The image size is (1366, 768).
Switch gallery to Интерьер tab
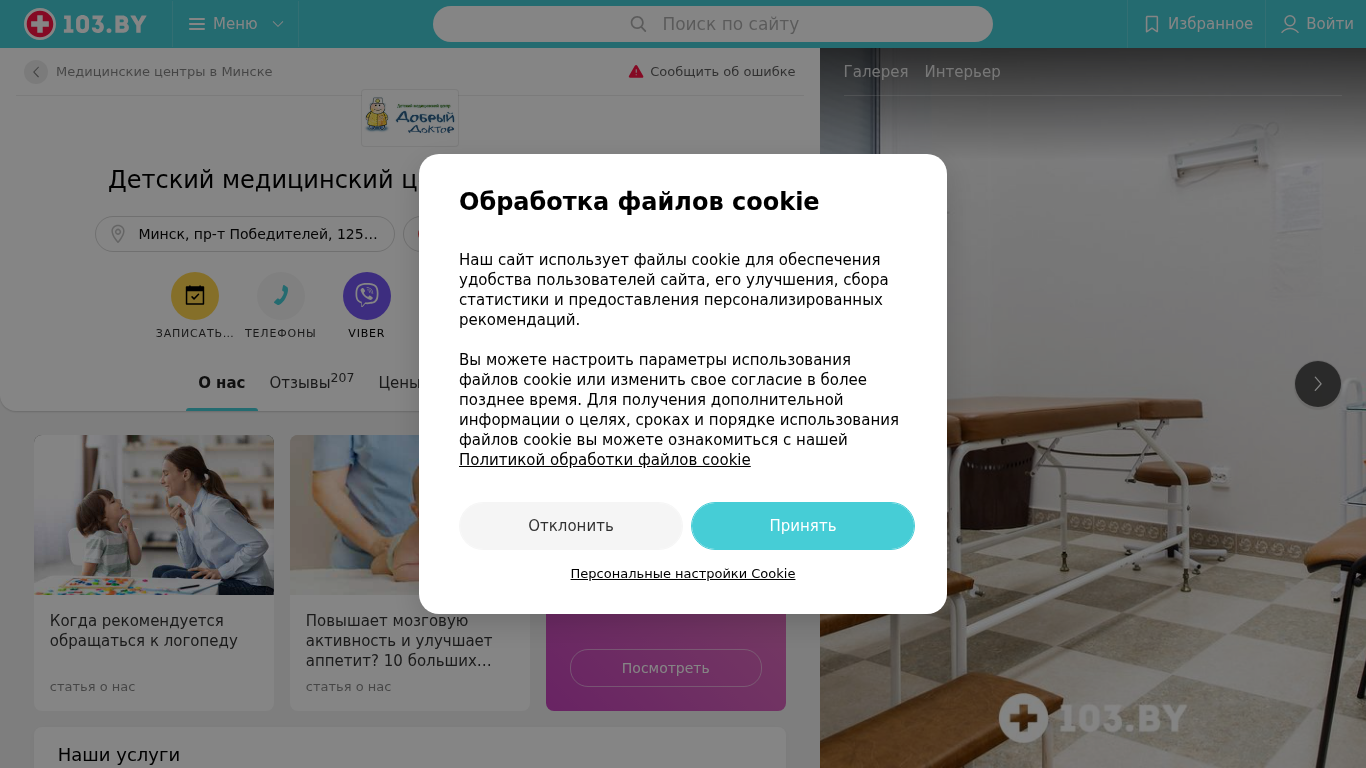coord(962,72)
